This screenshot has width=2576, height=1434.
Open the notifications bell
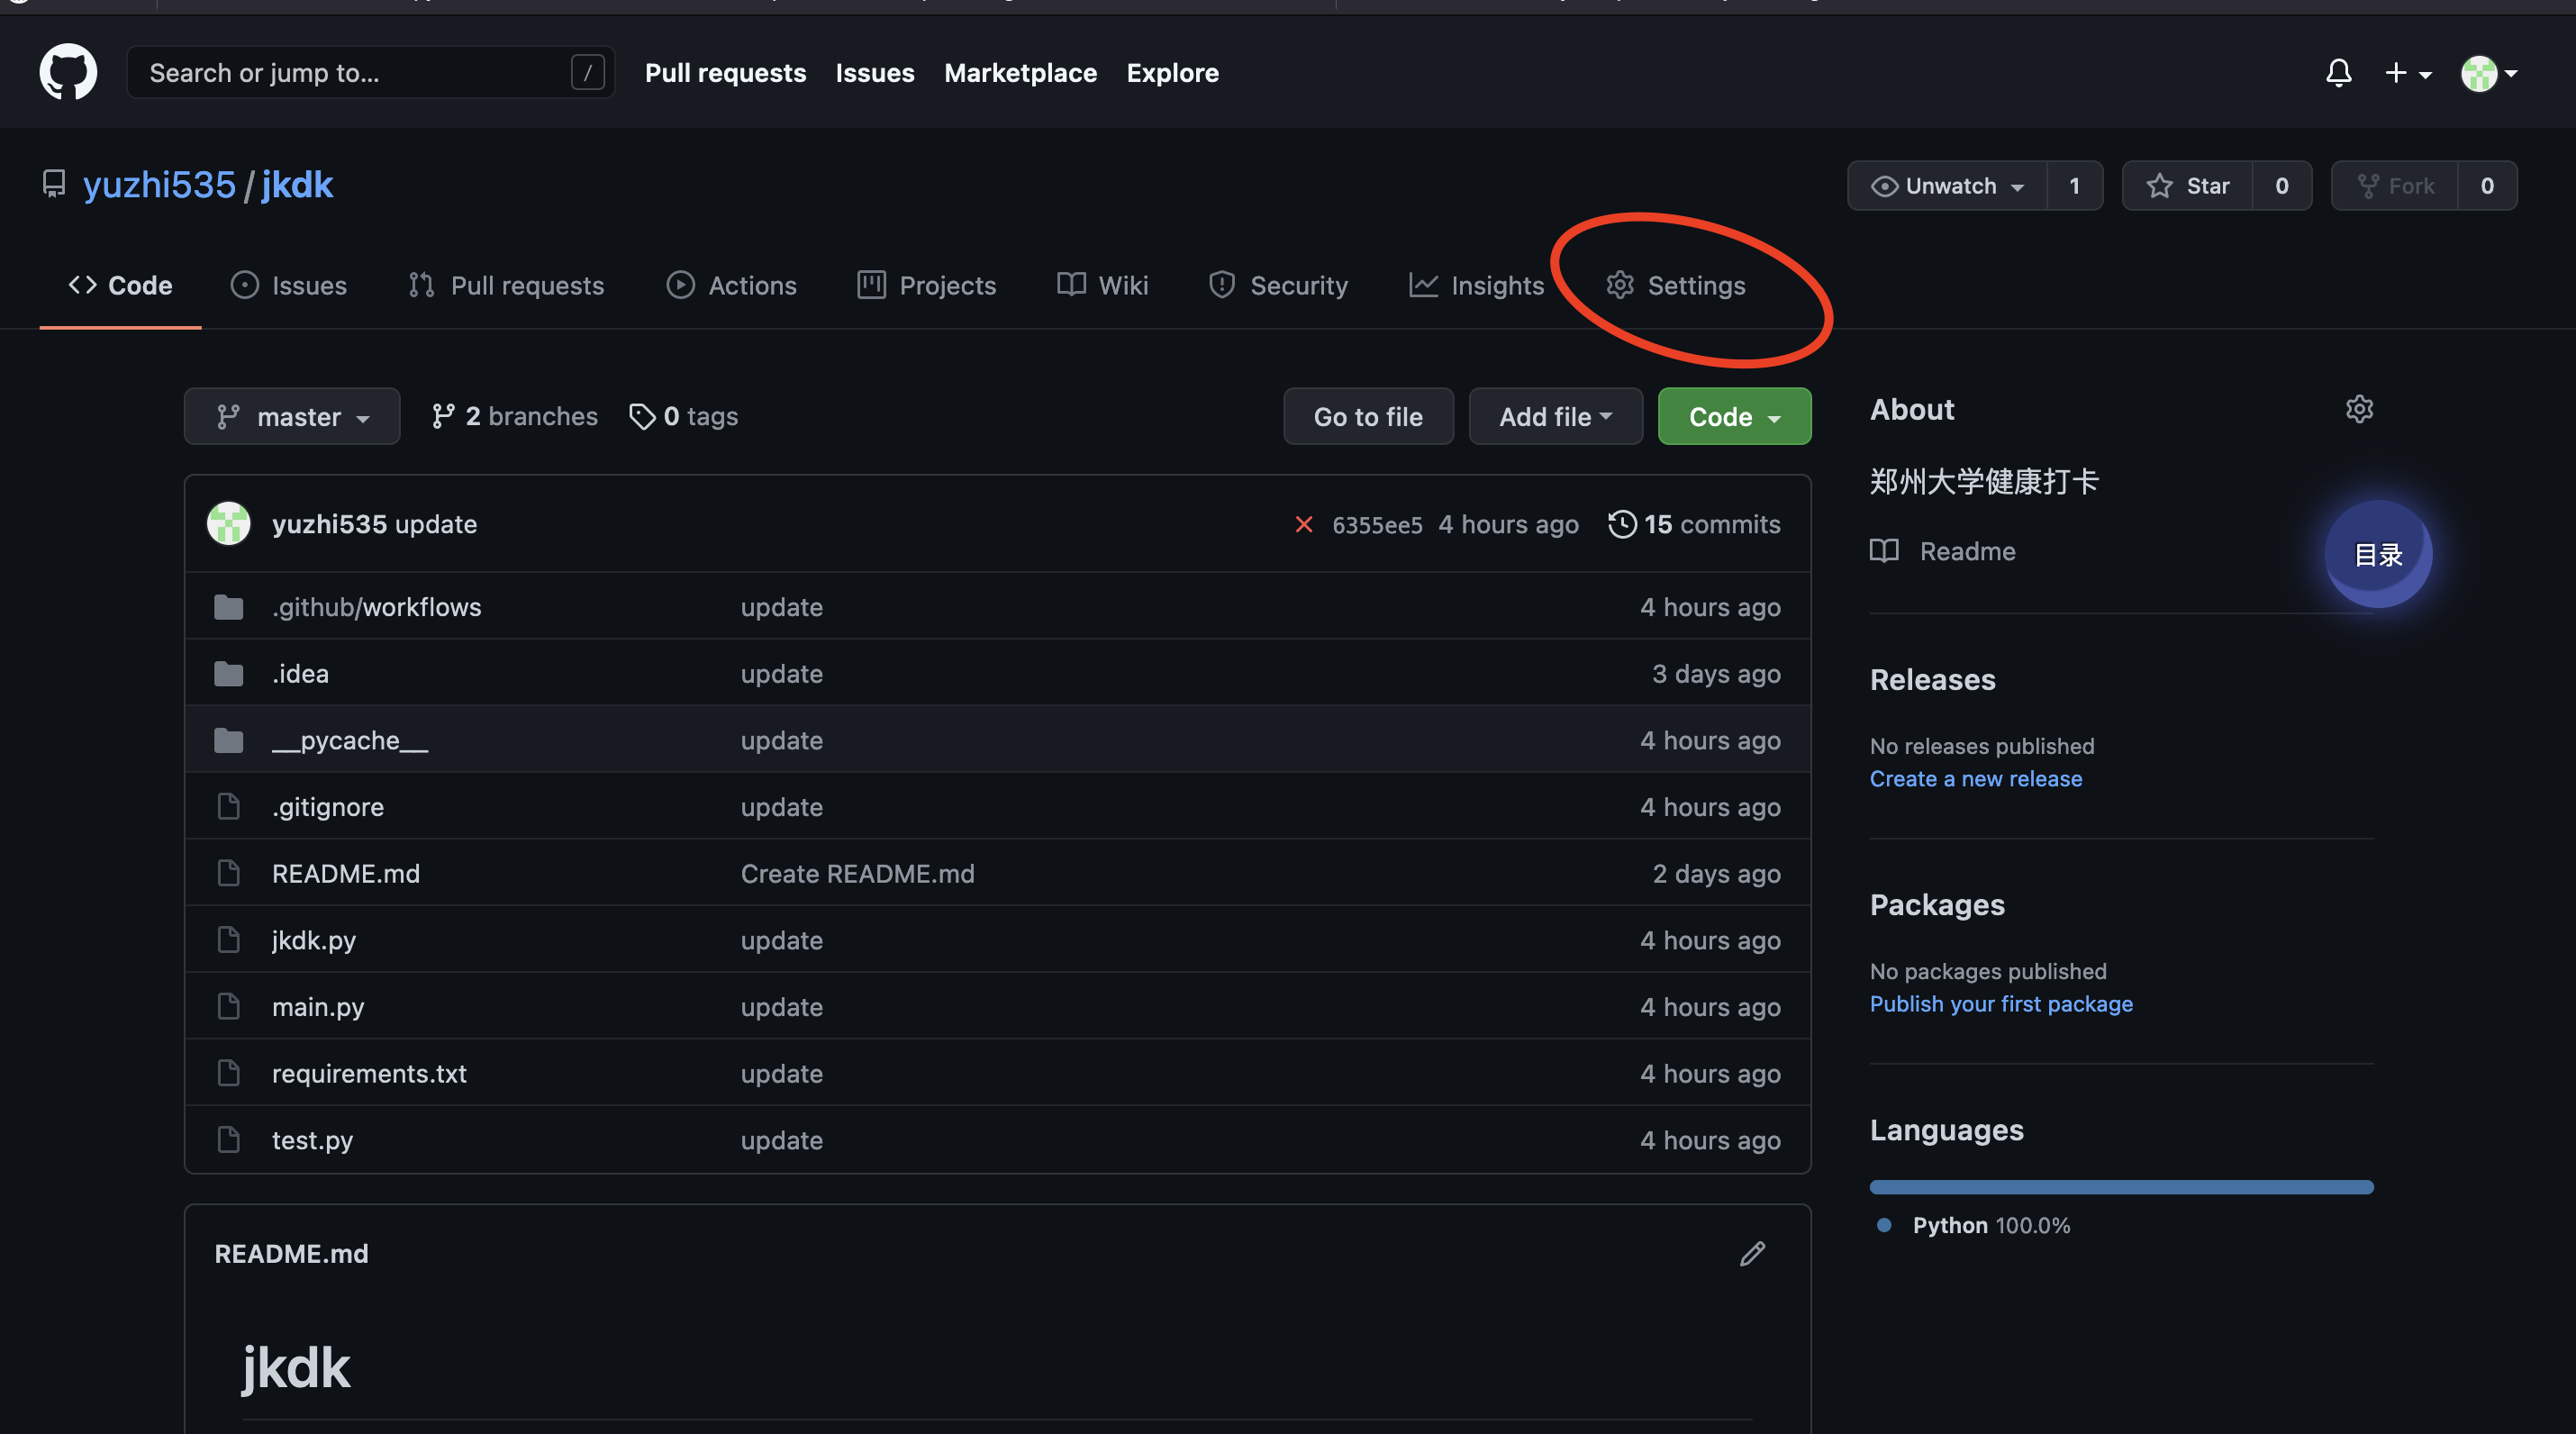tap(2338, 72)
